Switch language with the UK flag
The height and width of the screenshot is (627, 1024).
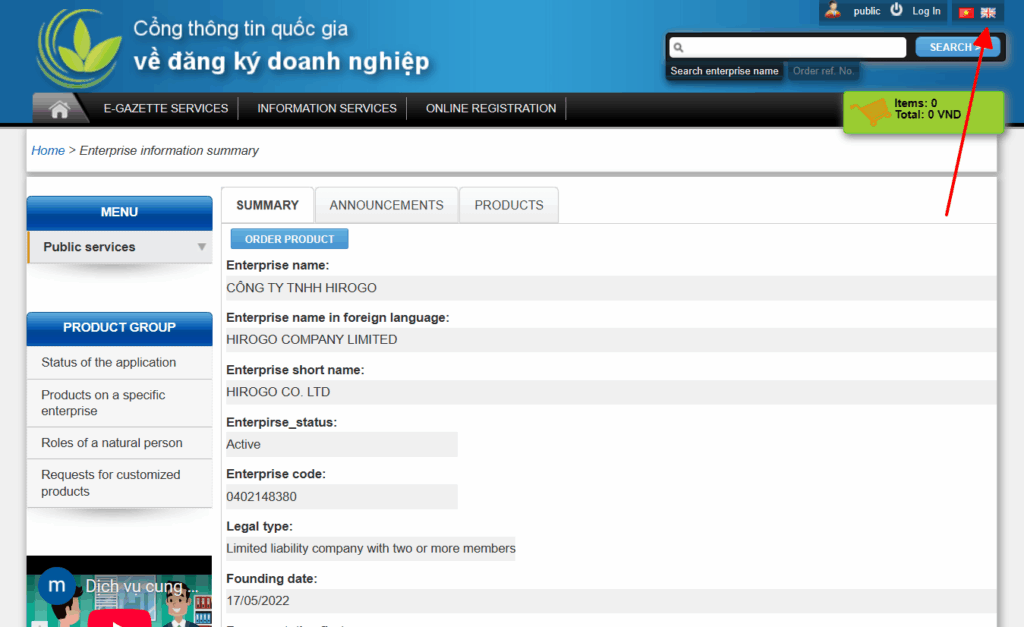pyautogui.click(x=988, y=12)
